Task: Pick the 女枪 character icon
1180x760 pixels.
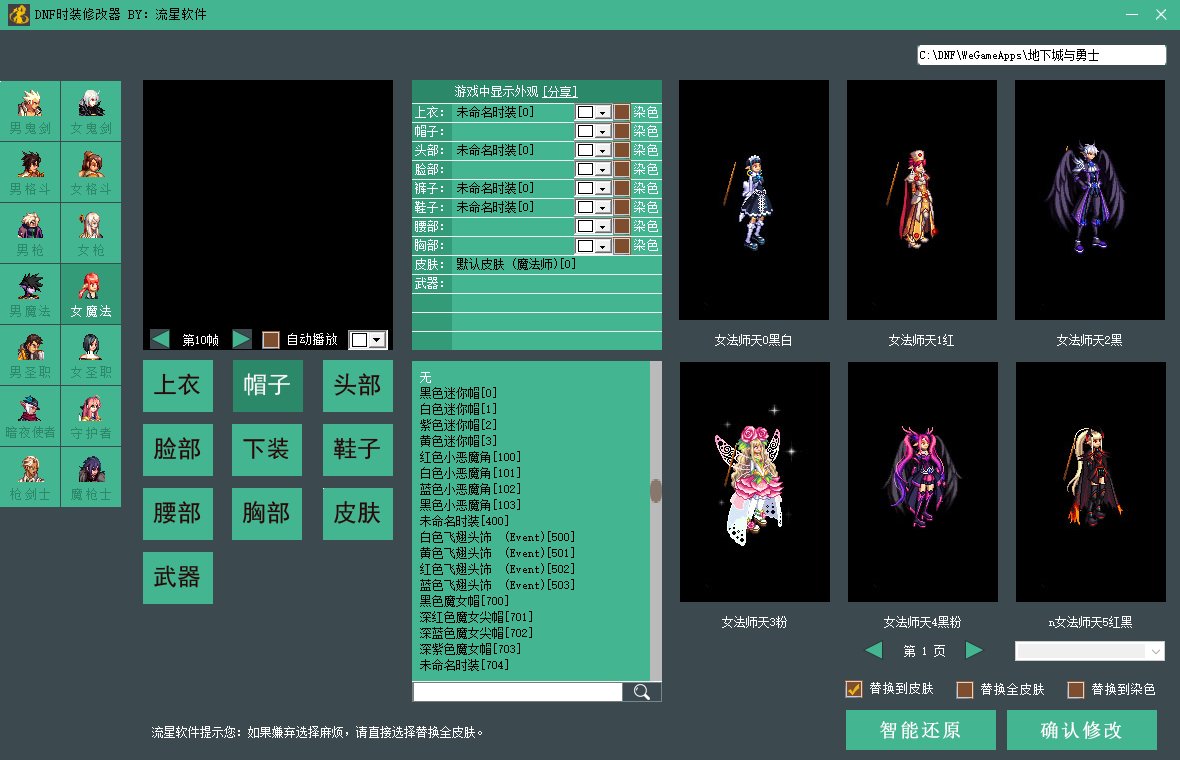Action: (x=91, y=233)
